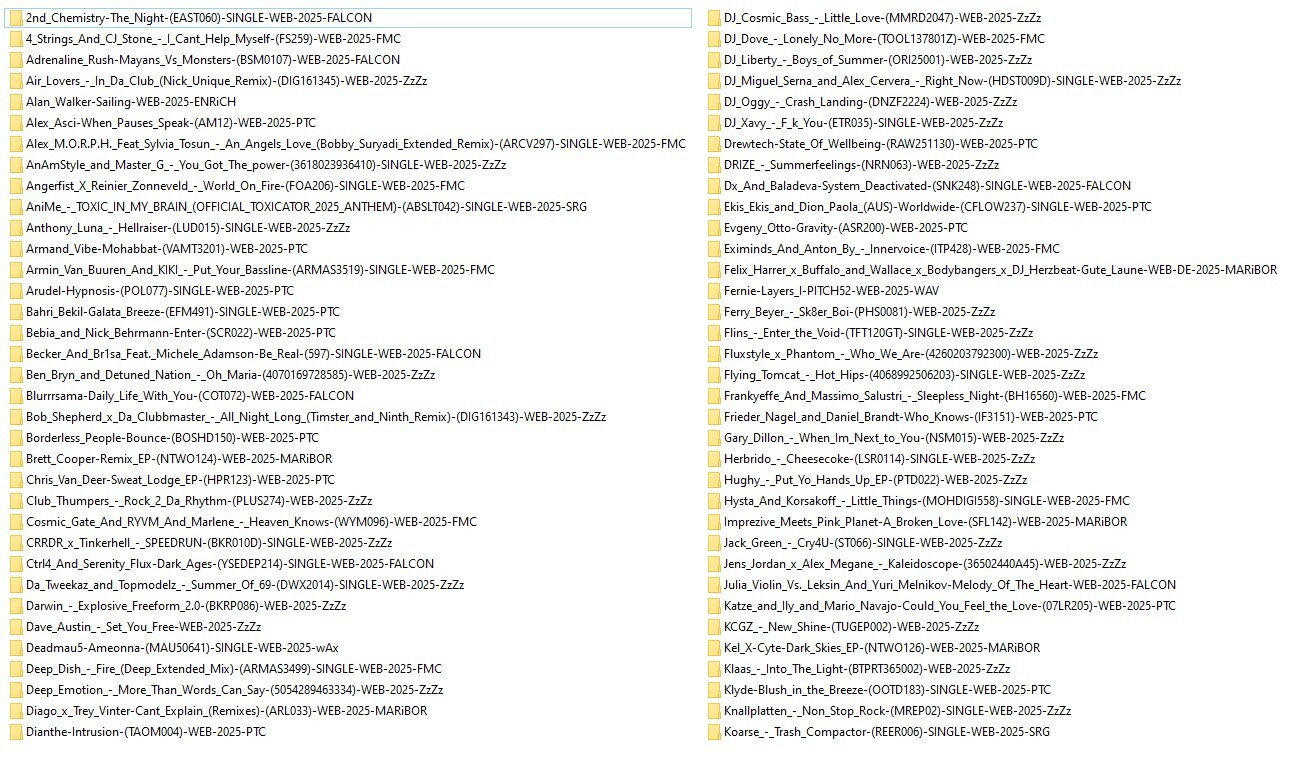The image size is (1297, 760).
Task: Select the Deadmau5-Ameonna folder icon
Action: 16,648
